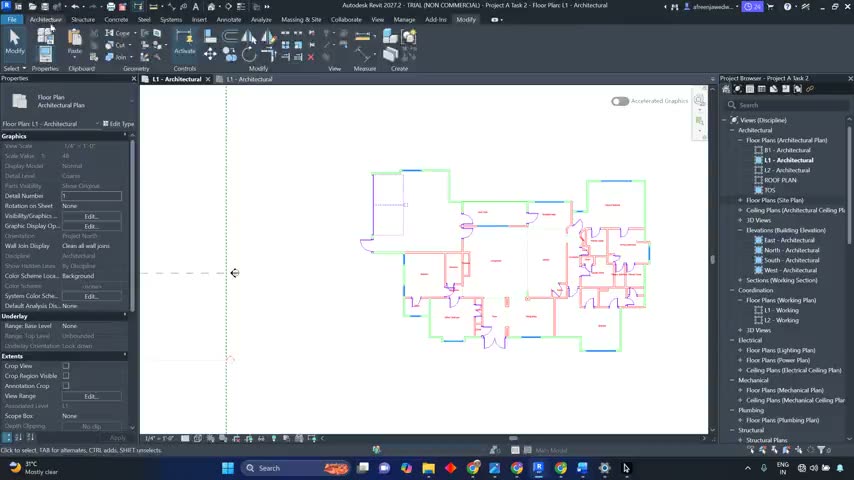Click the Edit Type button
This screenshot has height=480, width=854.
[x=118, y=124]
